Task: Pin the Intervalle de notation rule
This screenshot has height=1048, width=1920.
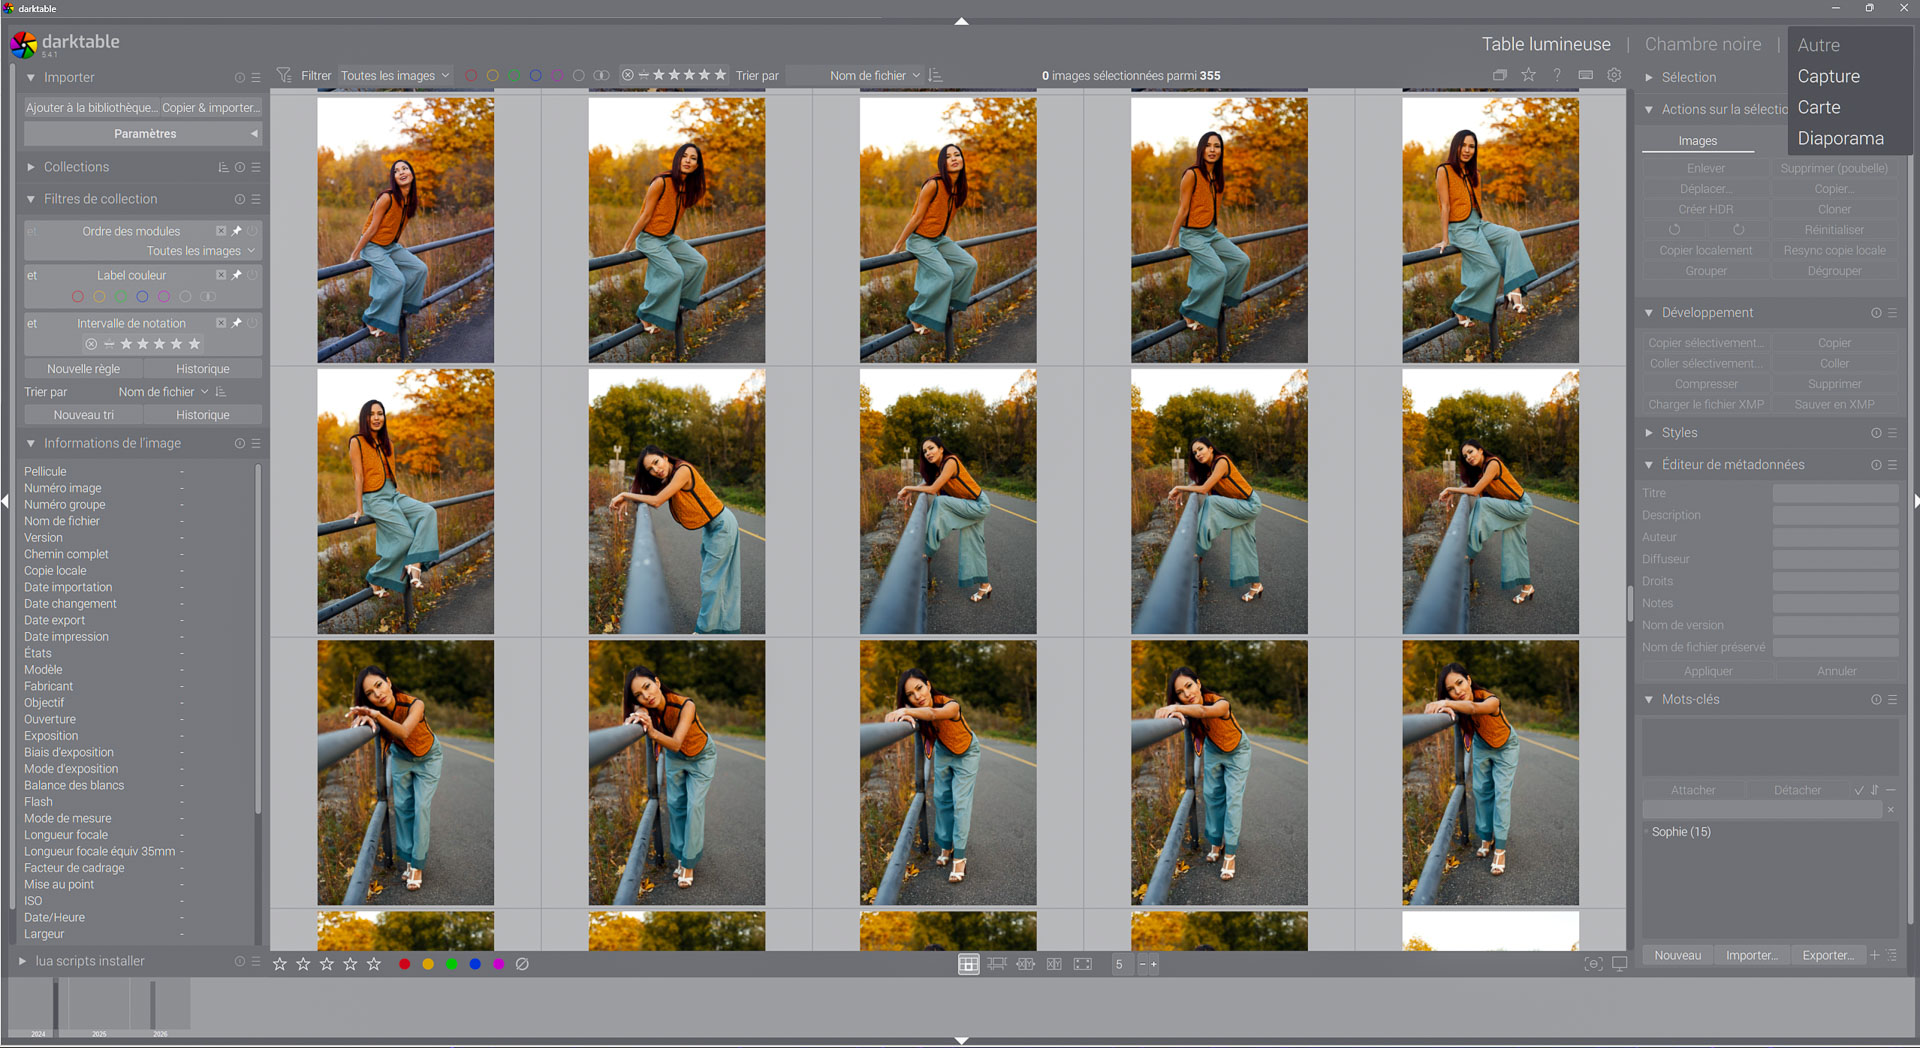Action: tap(237, 323)
